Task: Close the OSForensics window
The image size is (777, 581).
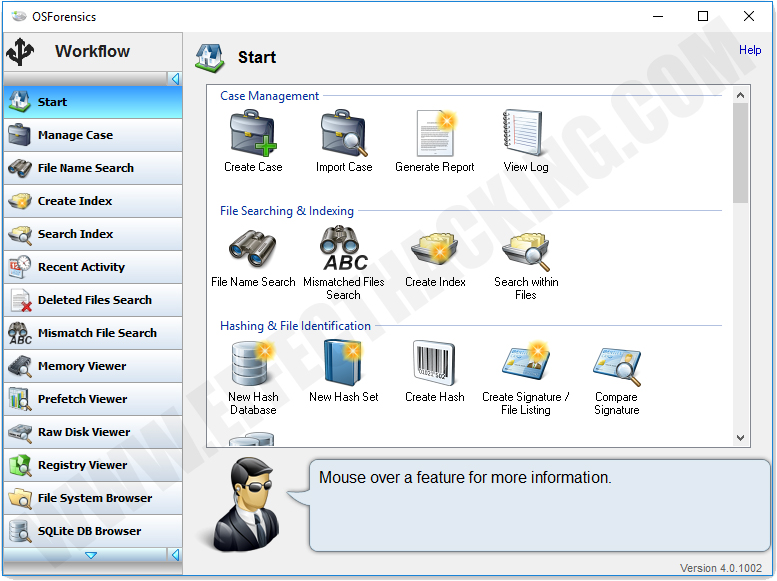Action: pos(749,16)
